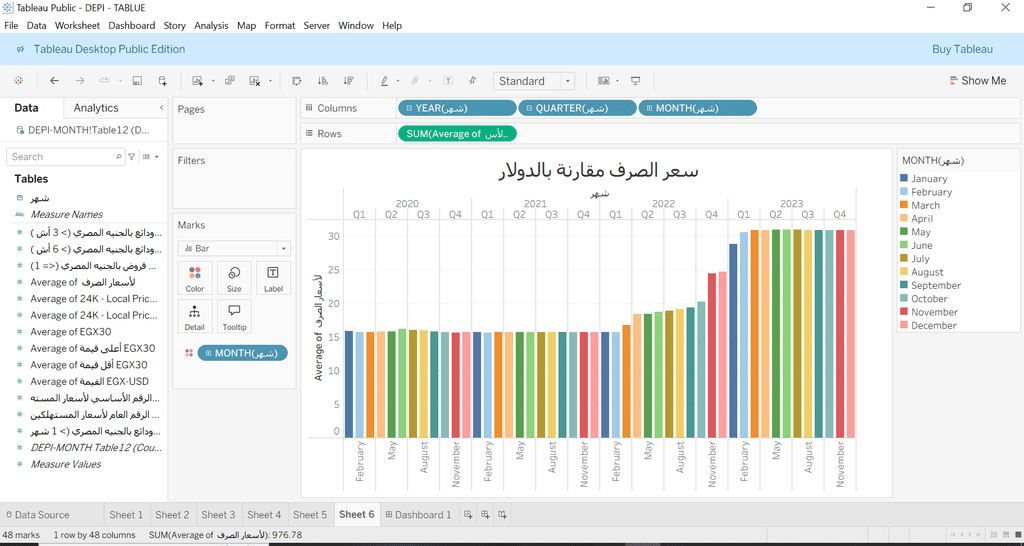Go to the Data Source tab
Screen dimensions: 1024x546
36,515
